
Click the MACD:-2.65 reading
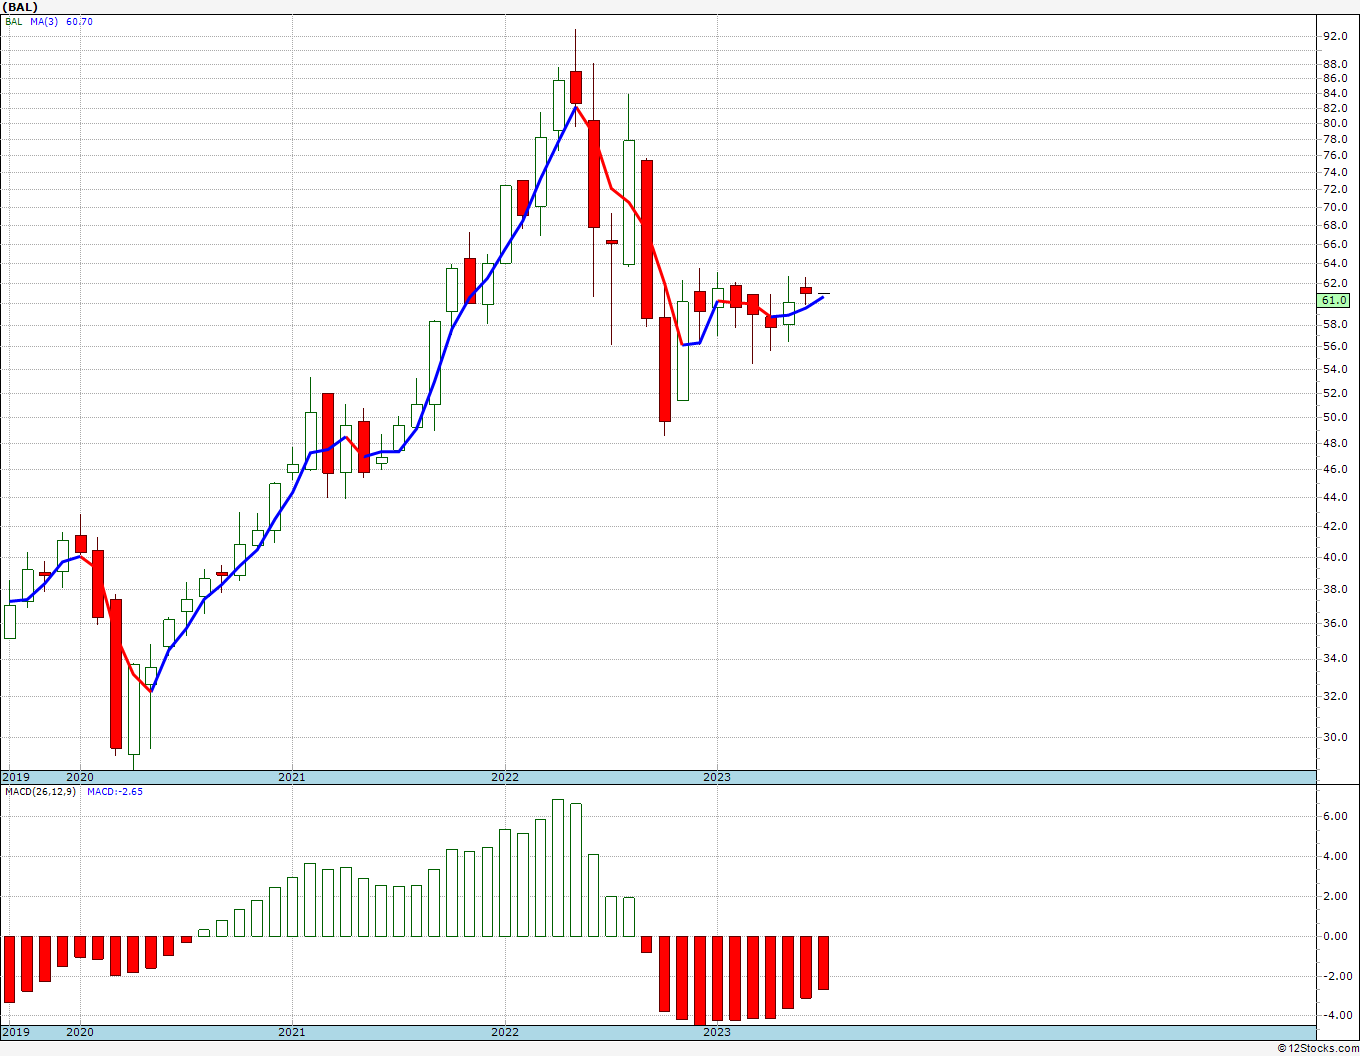[115, 791]
